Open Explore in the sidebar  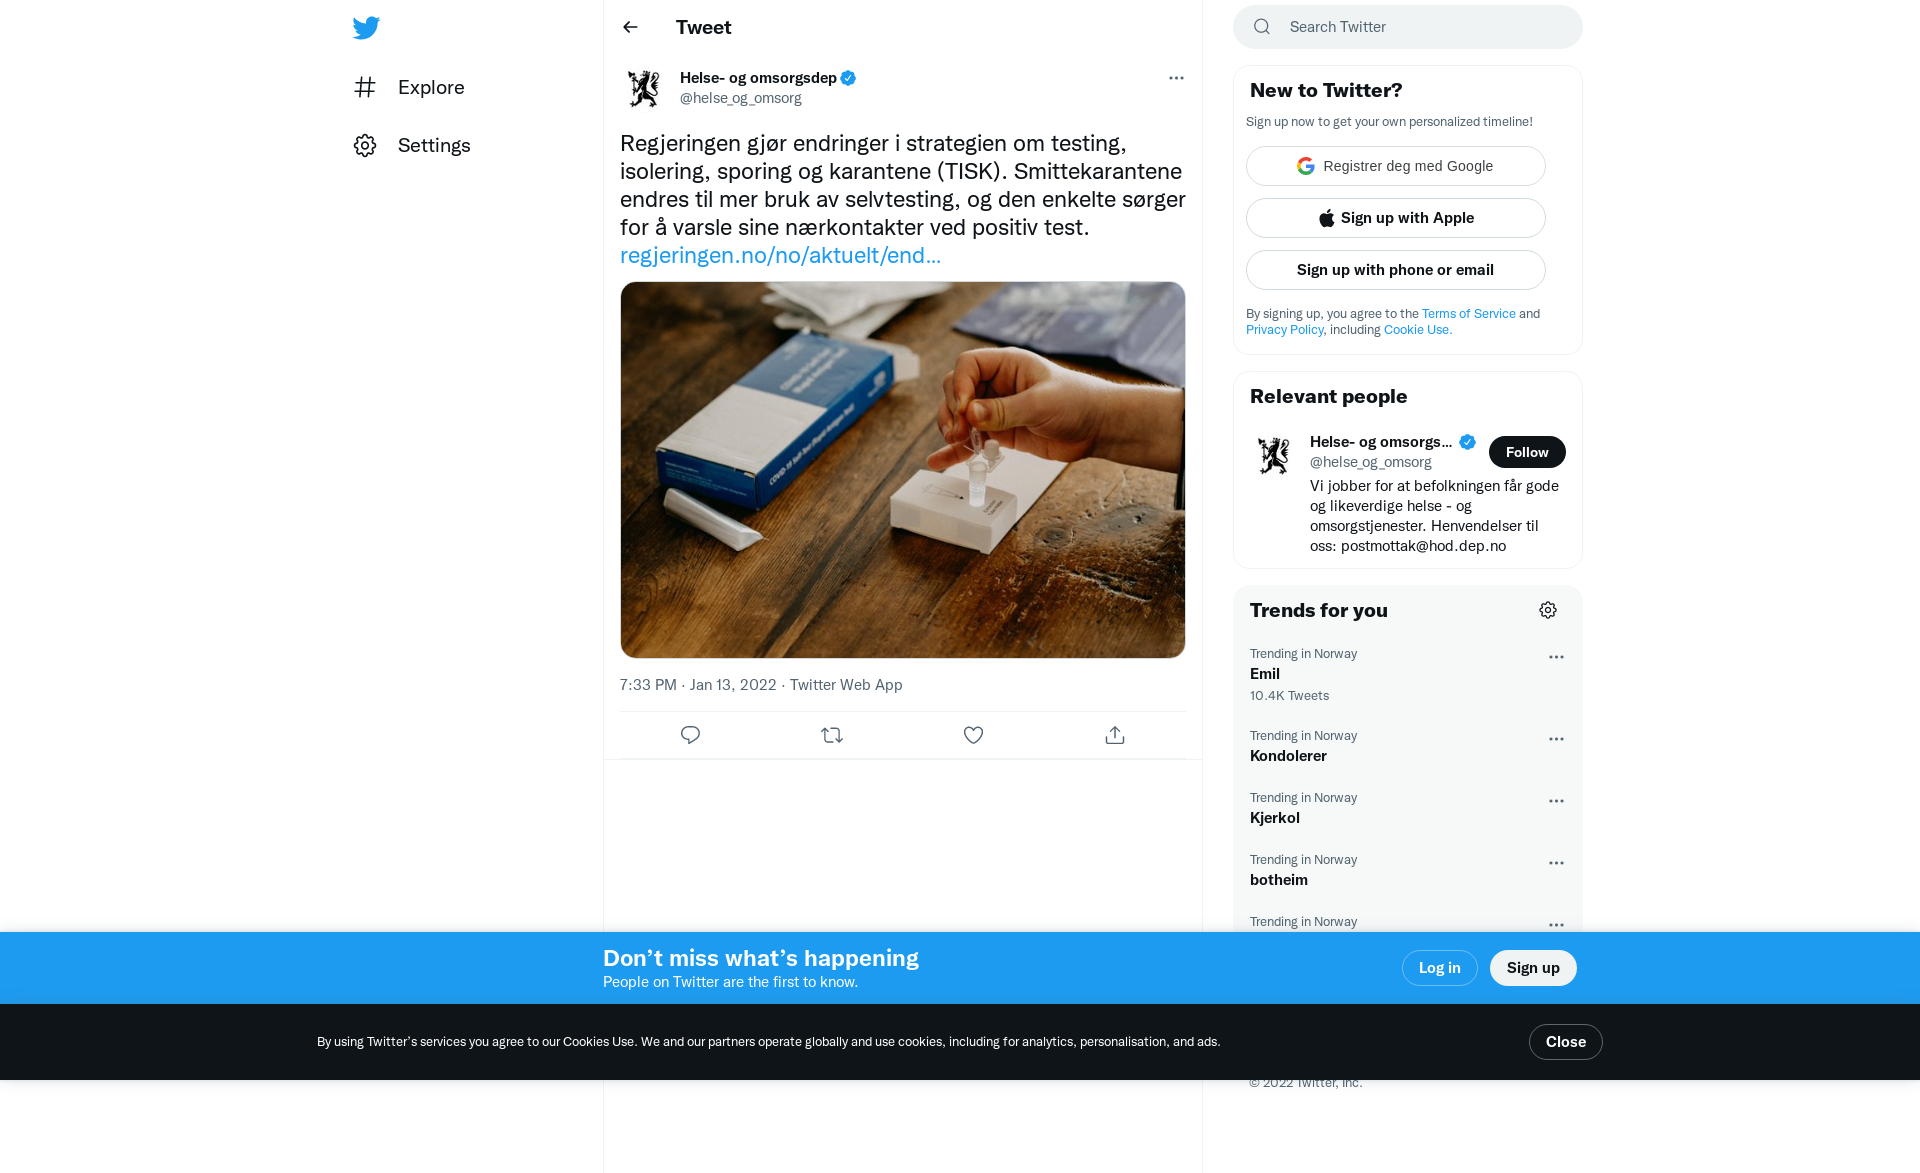point(409,87)
